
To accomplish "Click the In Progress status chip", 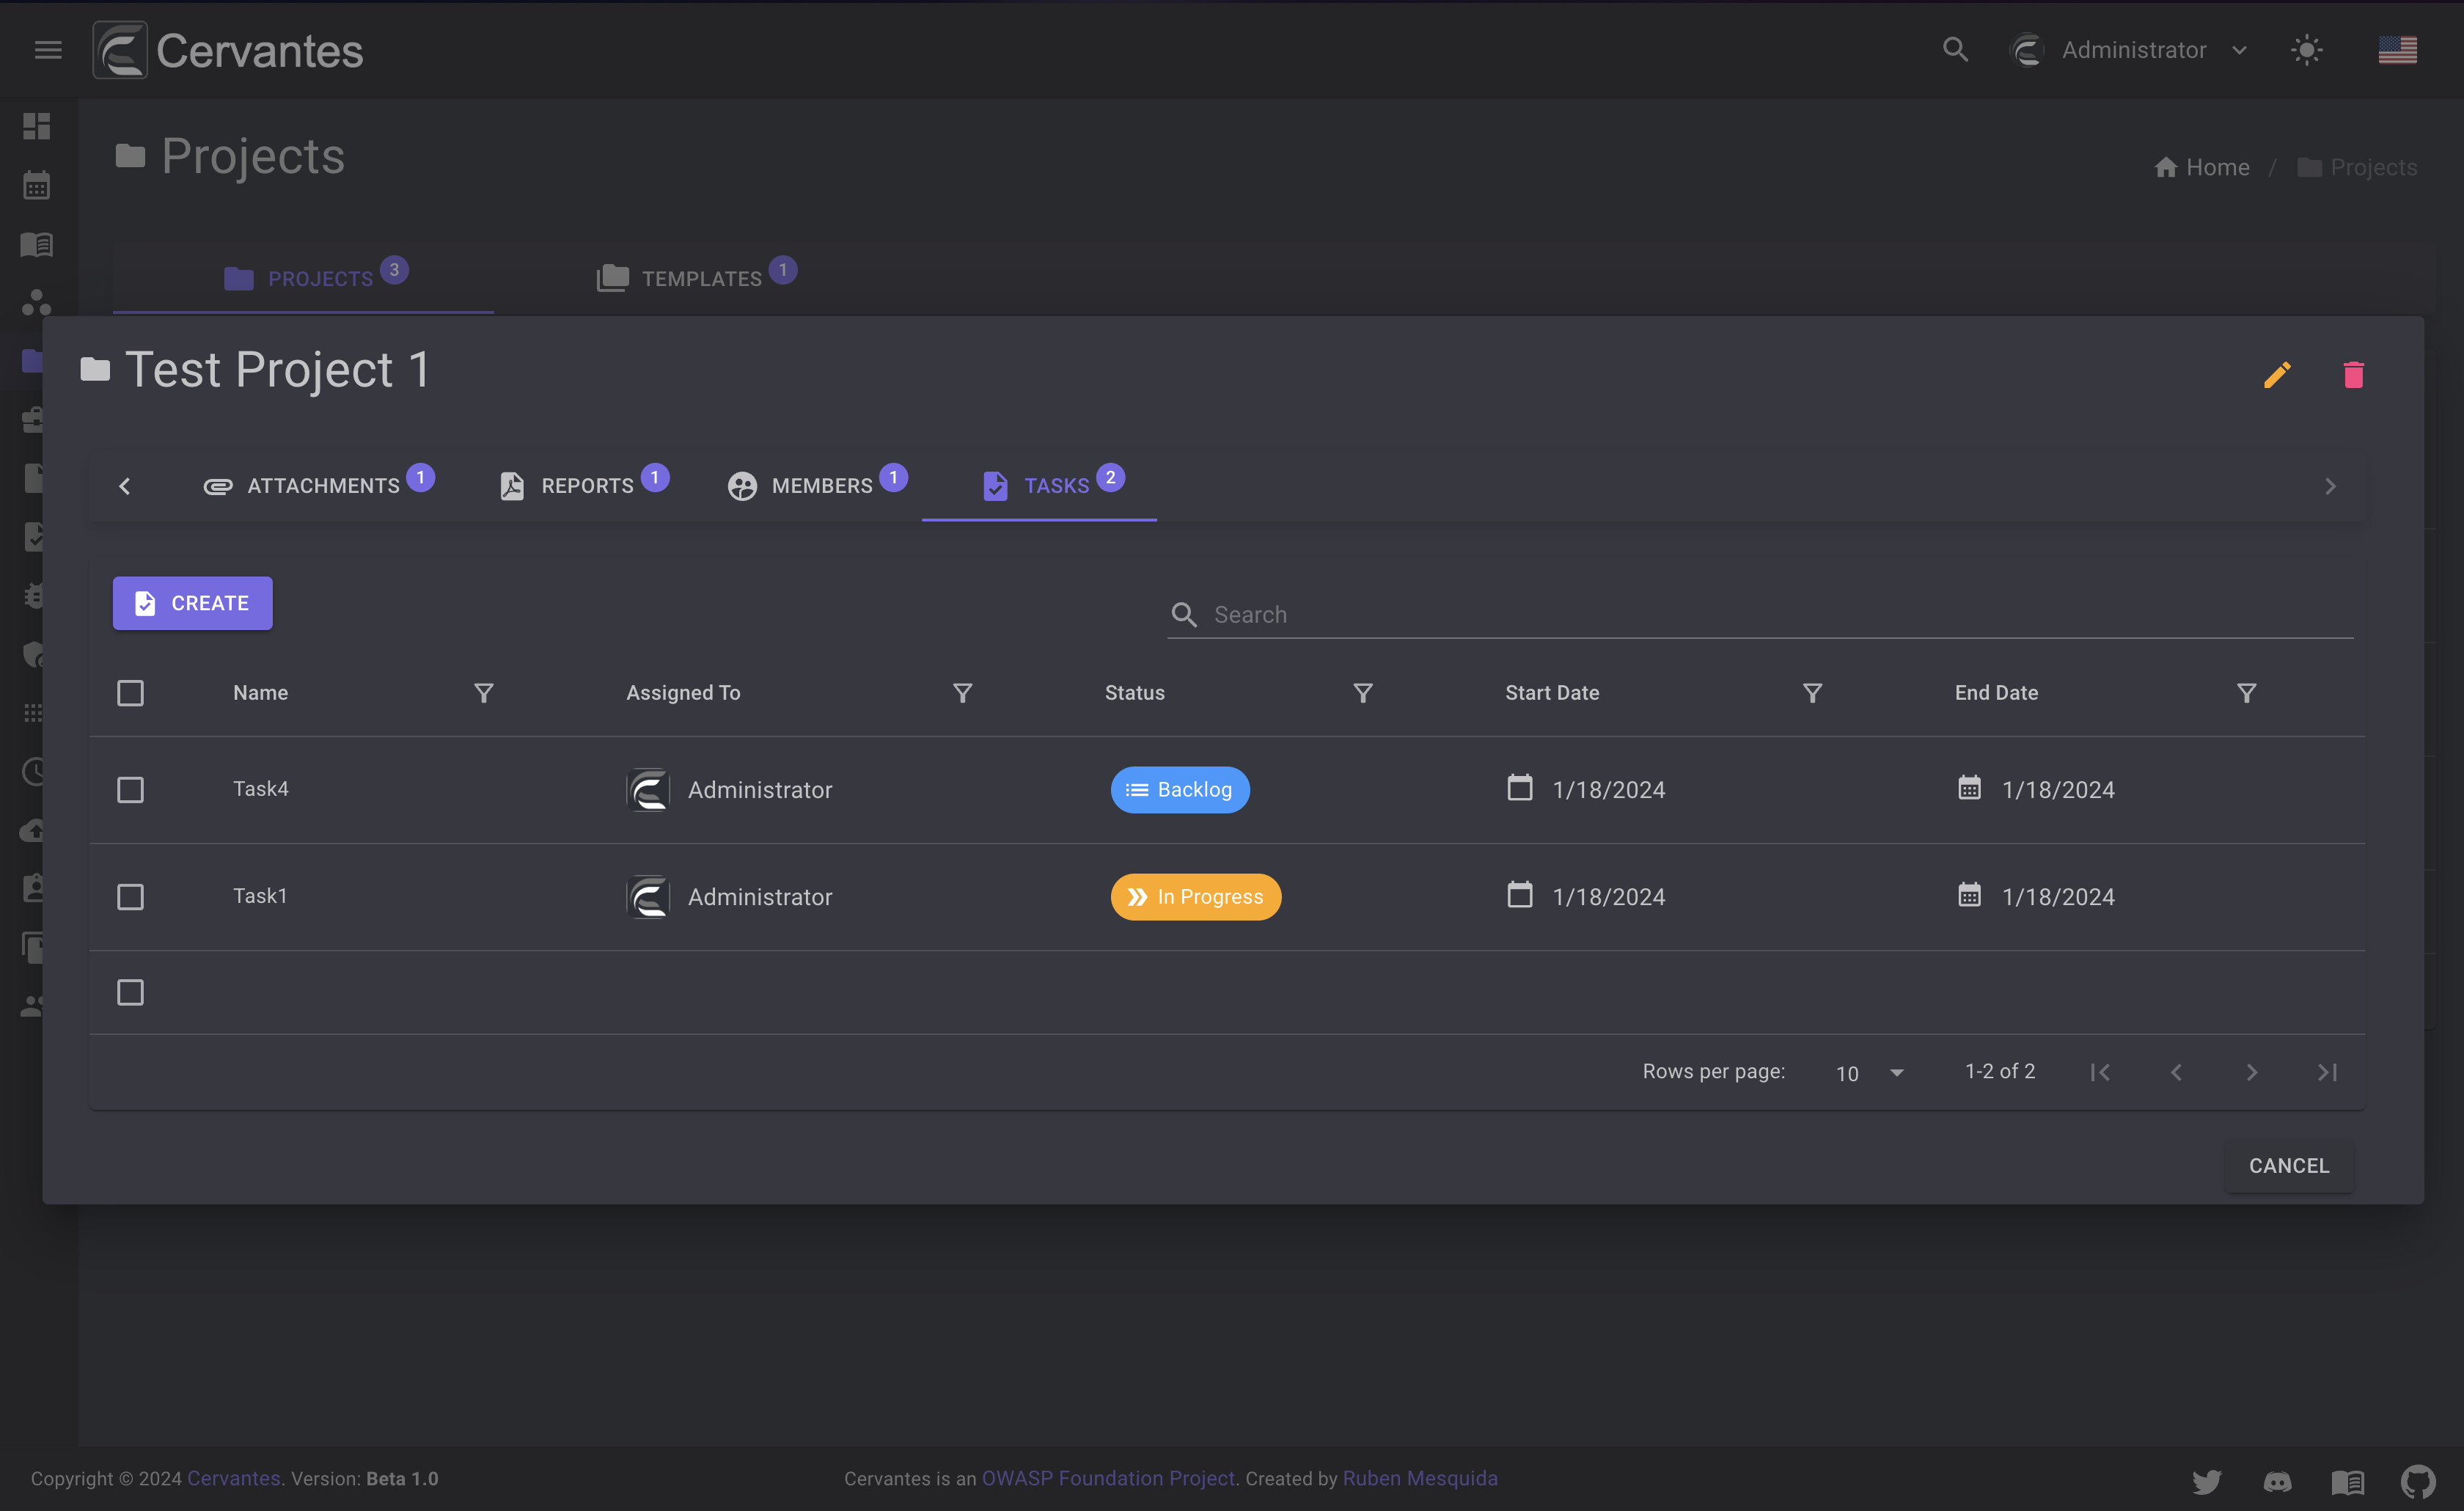I will point(1196,897).
